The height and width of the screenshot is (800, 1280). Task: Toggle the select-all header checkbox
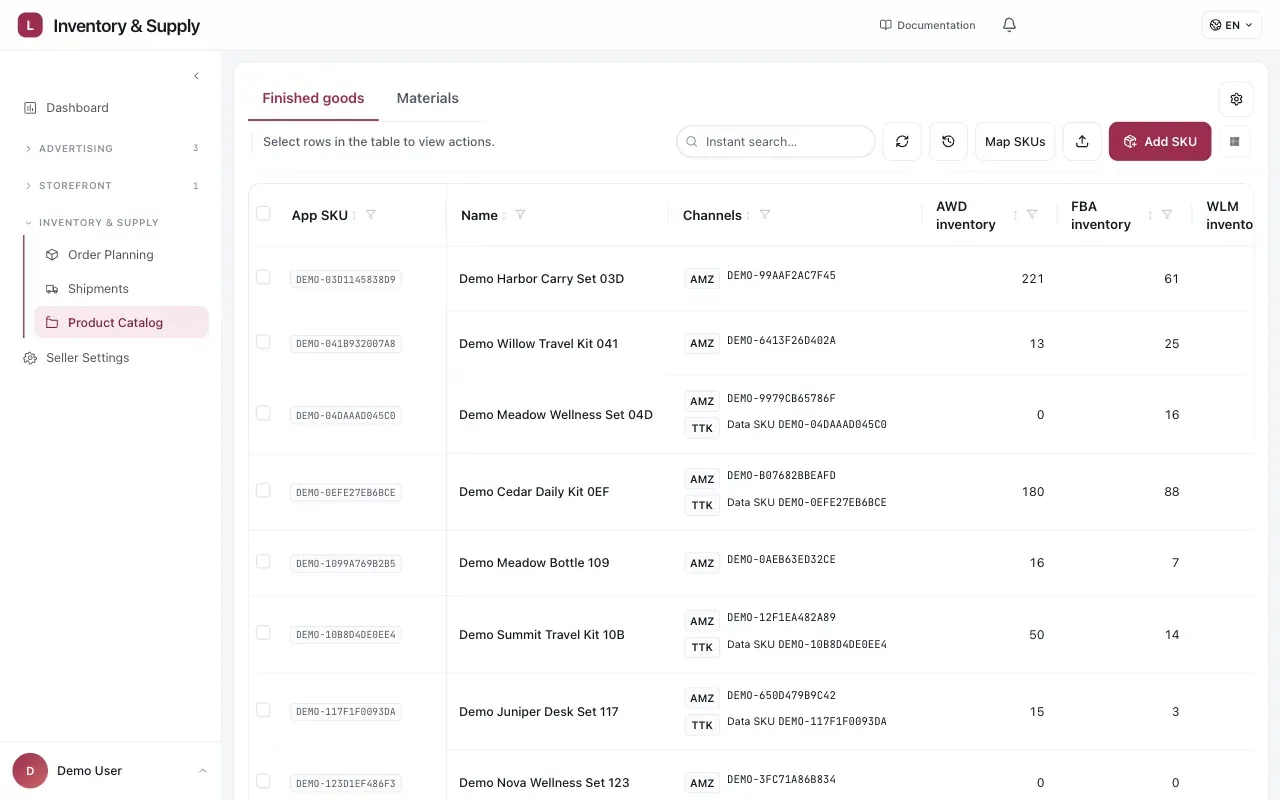[x=263, y=213]
